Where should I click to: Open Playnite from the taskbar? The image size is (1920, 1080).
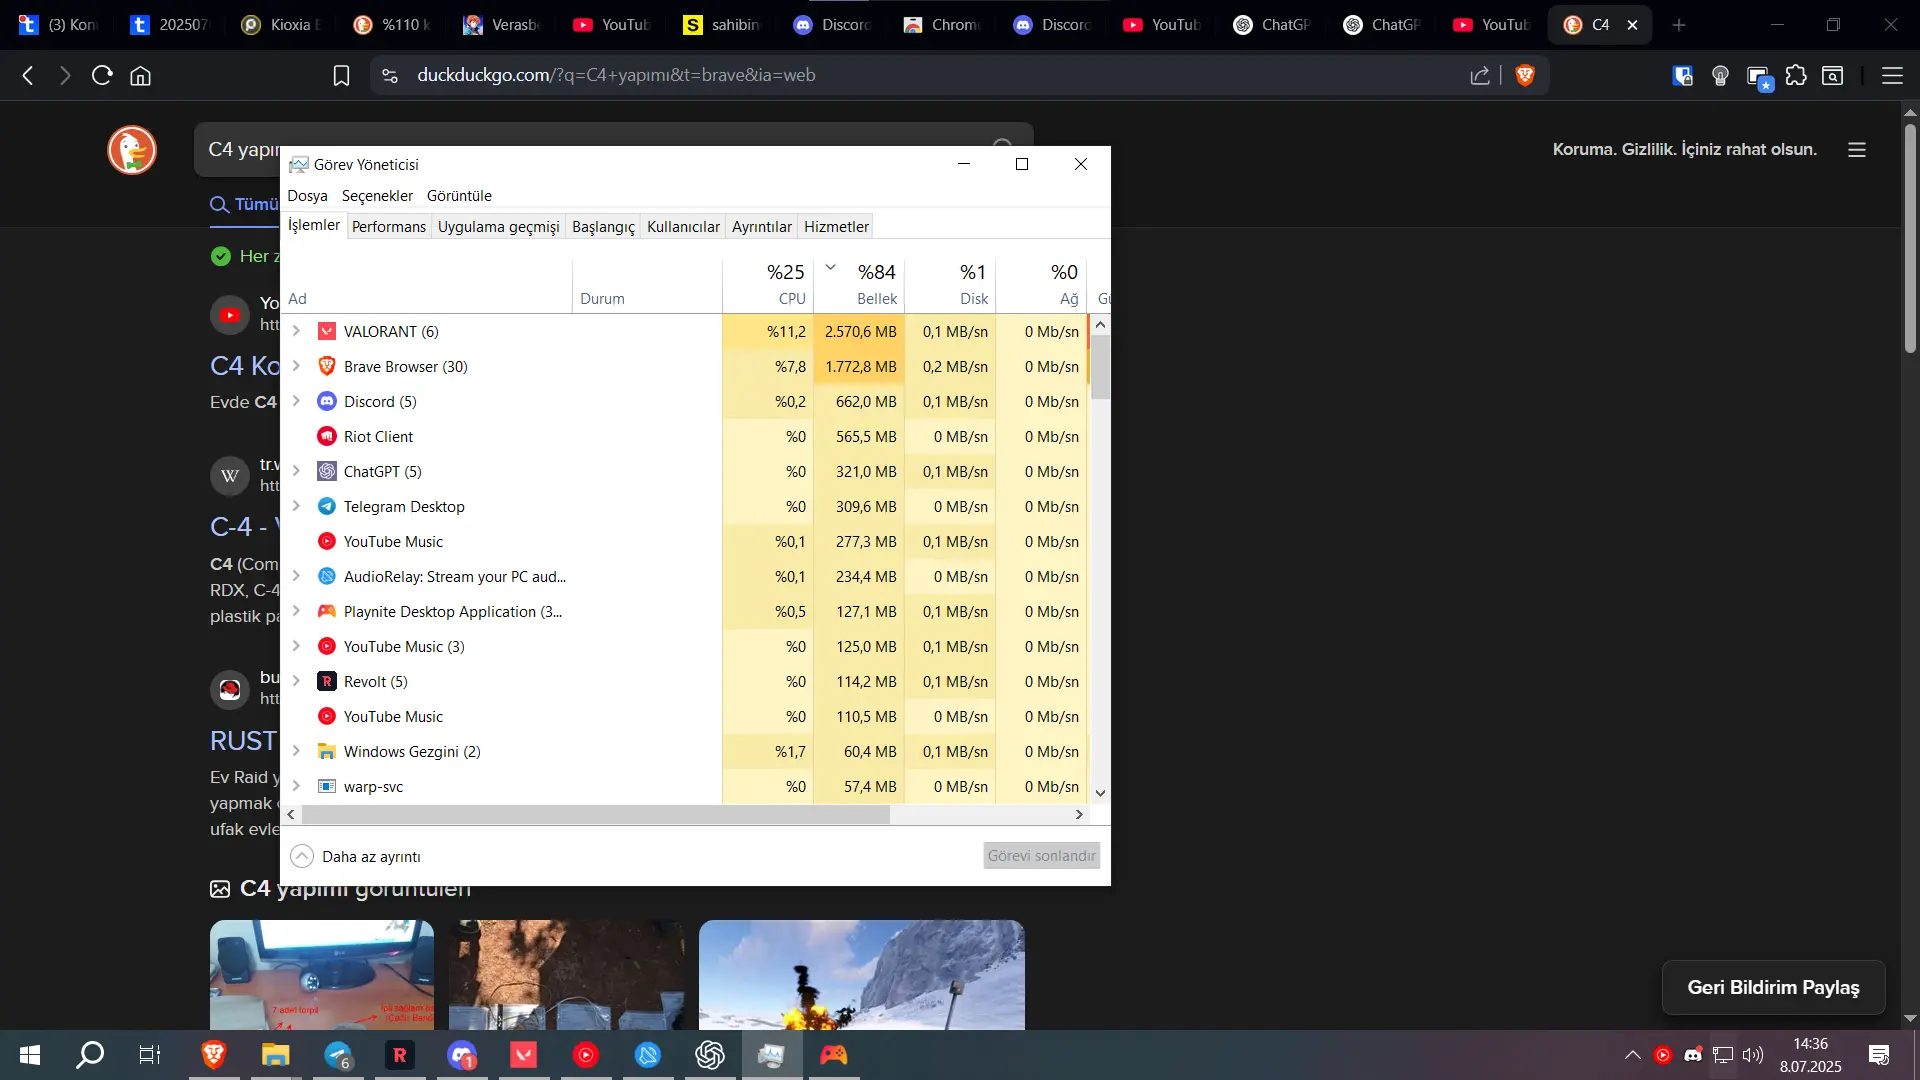834,1055
